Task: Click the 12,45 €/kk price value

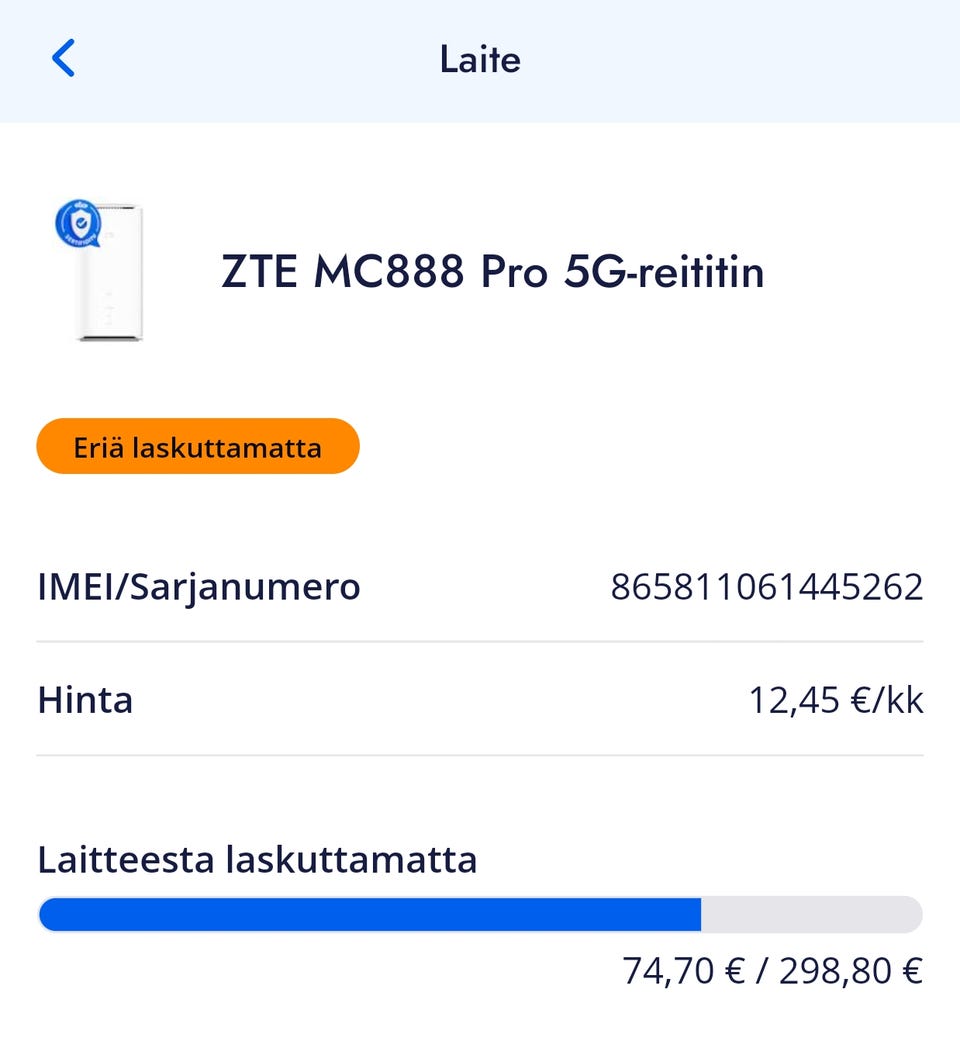Action: pyautogui.click(x=836, y=700)
